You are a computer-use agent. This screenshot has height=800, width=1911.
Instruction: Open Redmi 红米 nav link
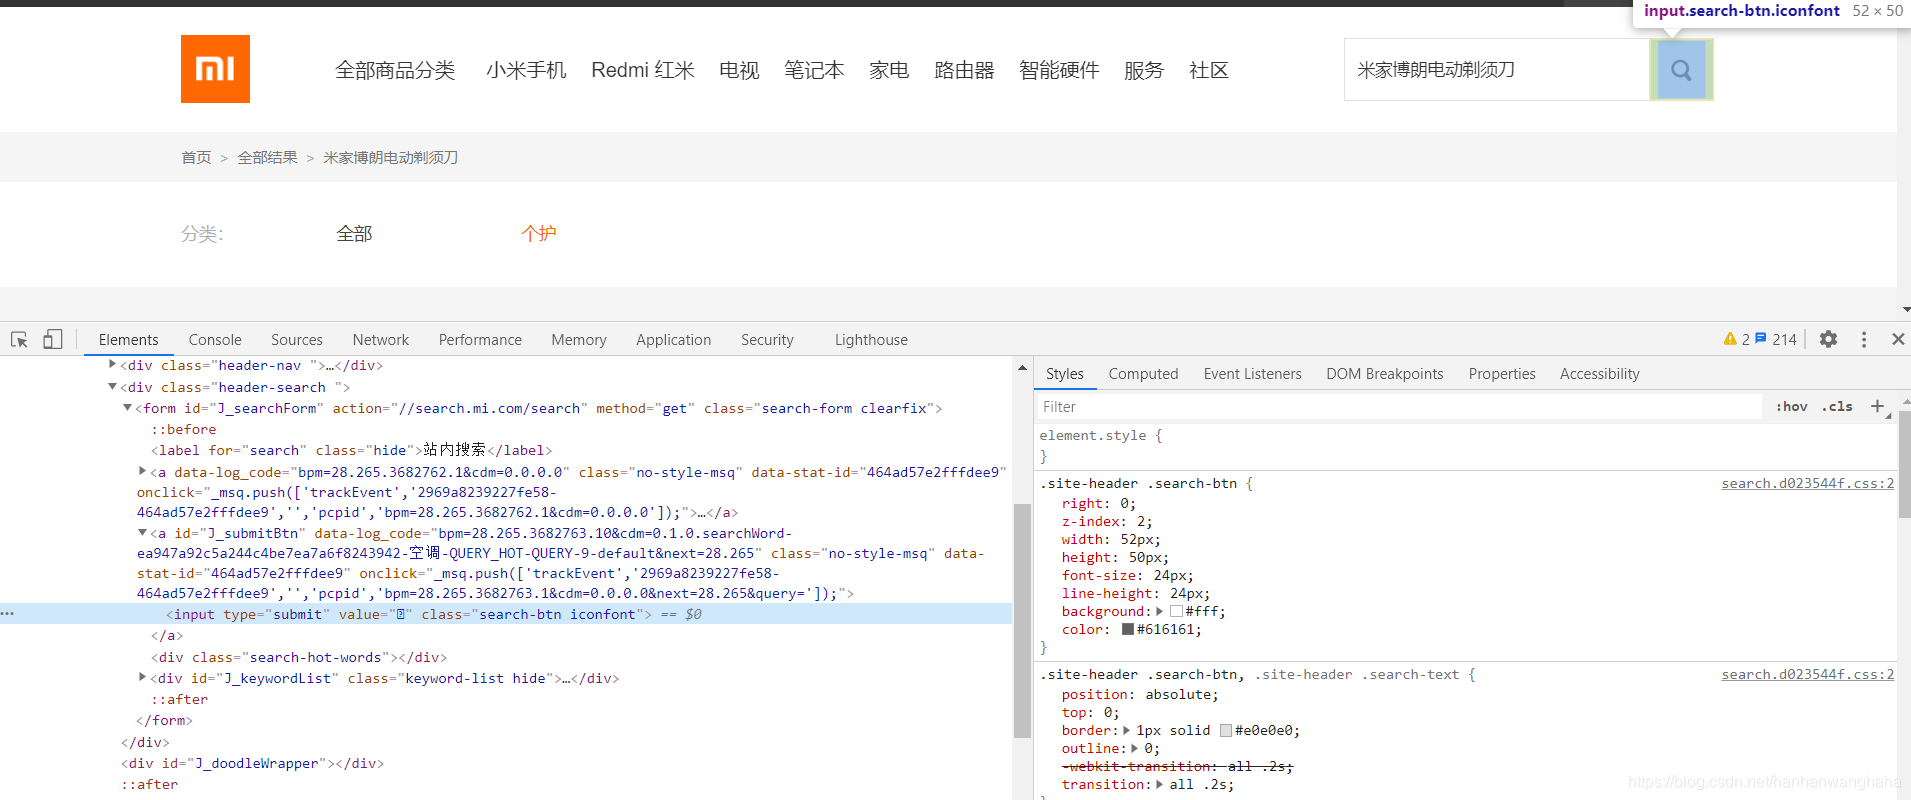643,70
